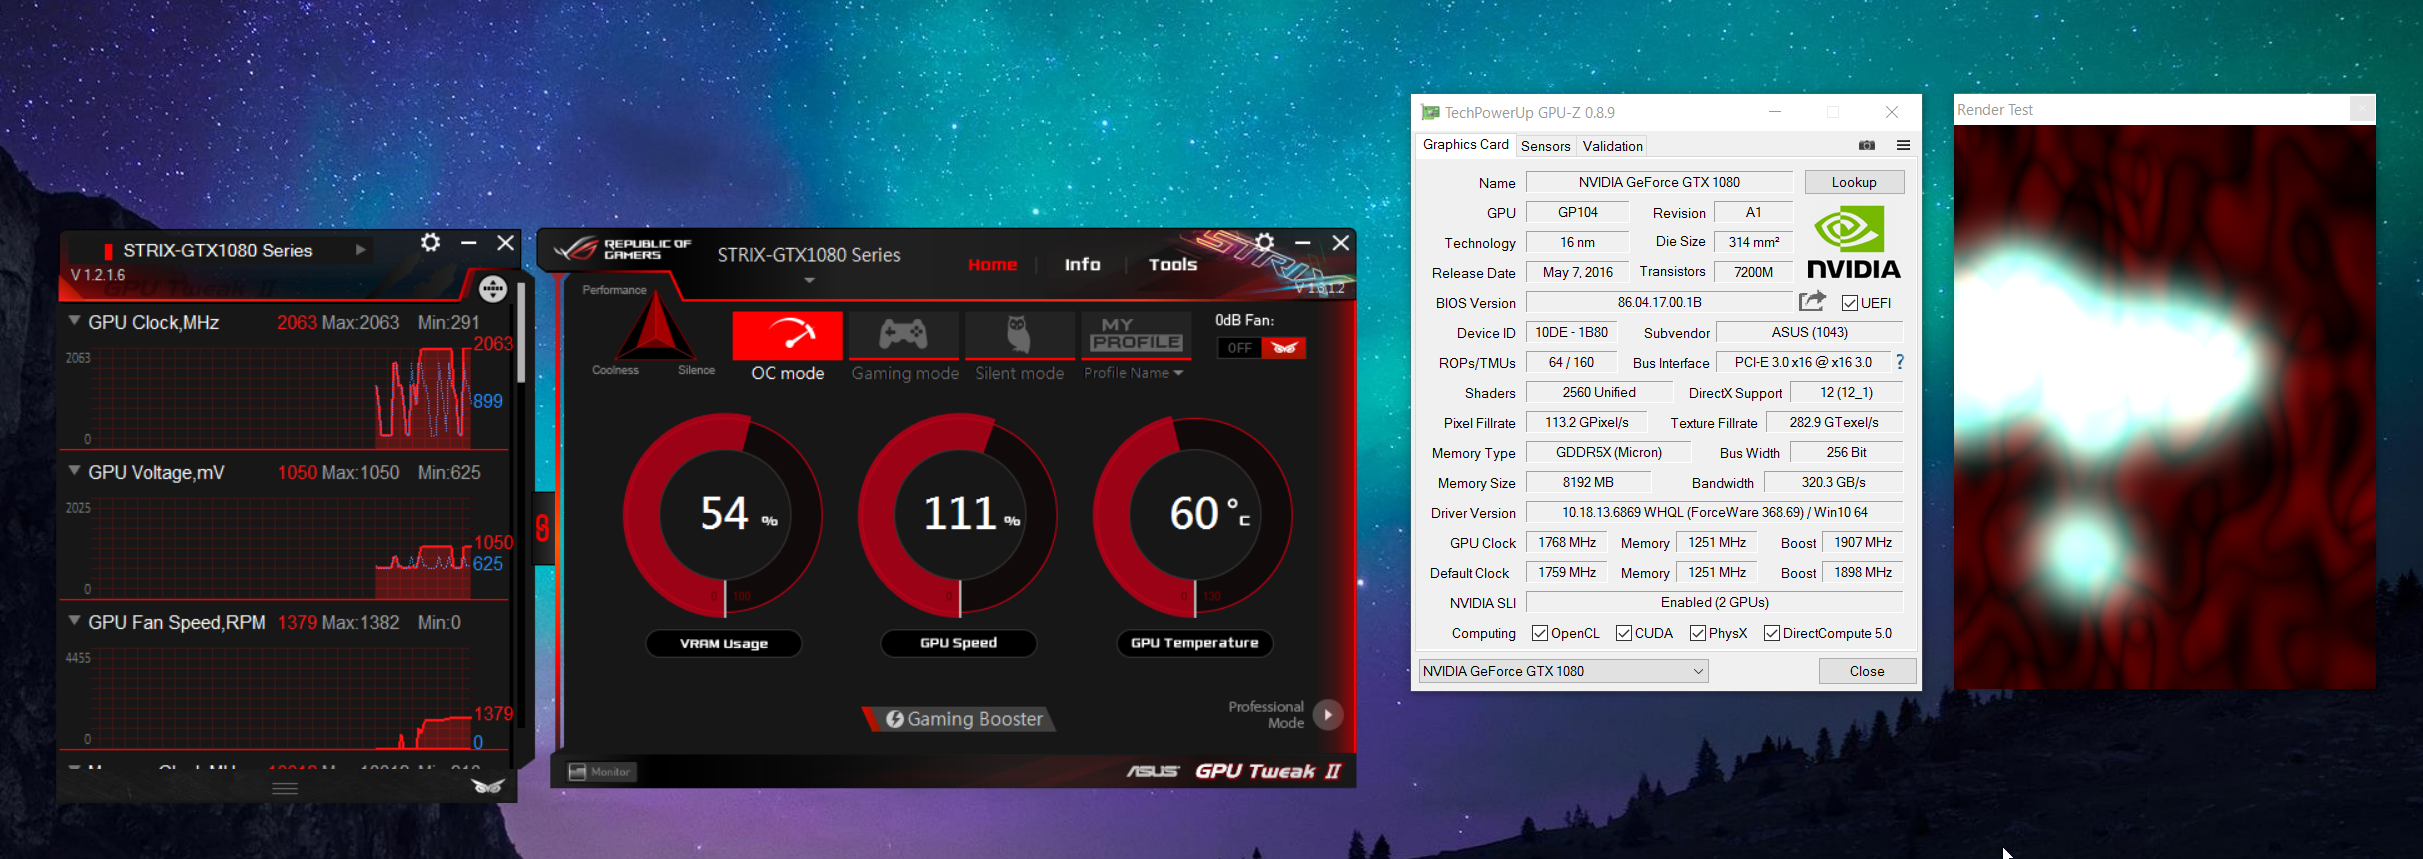The width and height of the screenshot is (2423, 859).
Task: Toggle the CUDA checkbox
Action: pos(1624,633)
